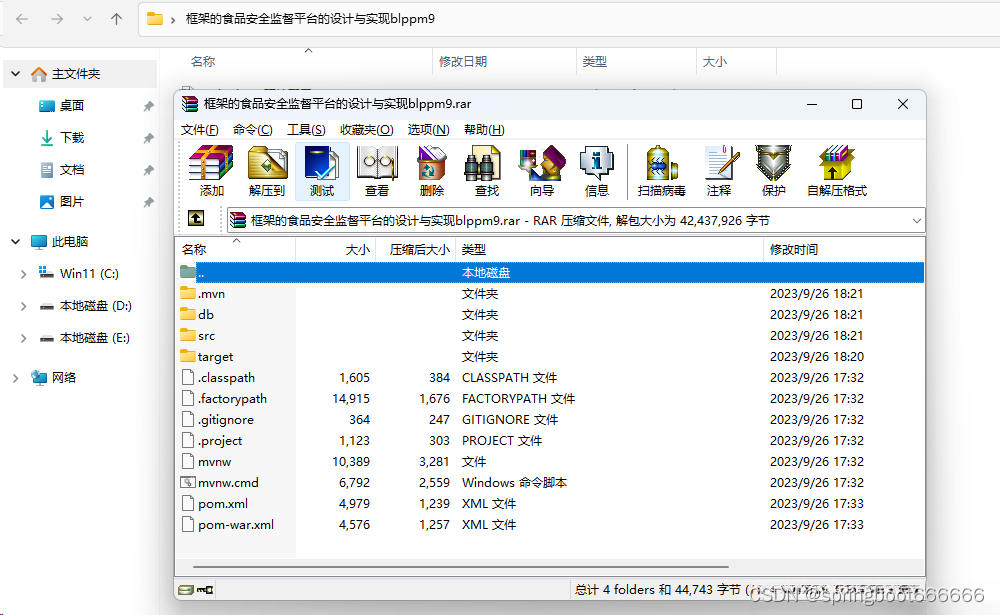Open the File (文件) menu
1000x615 pixels.
point(200,130)
